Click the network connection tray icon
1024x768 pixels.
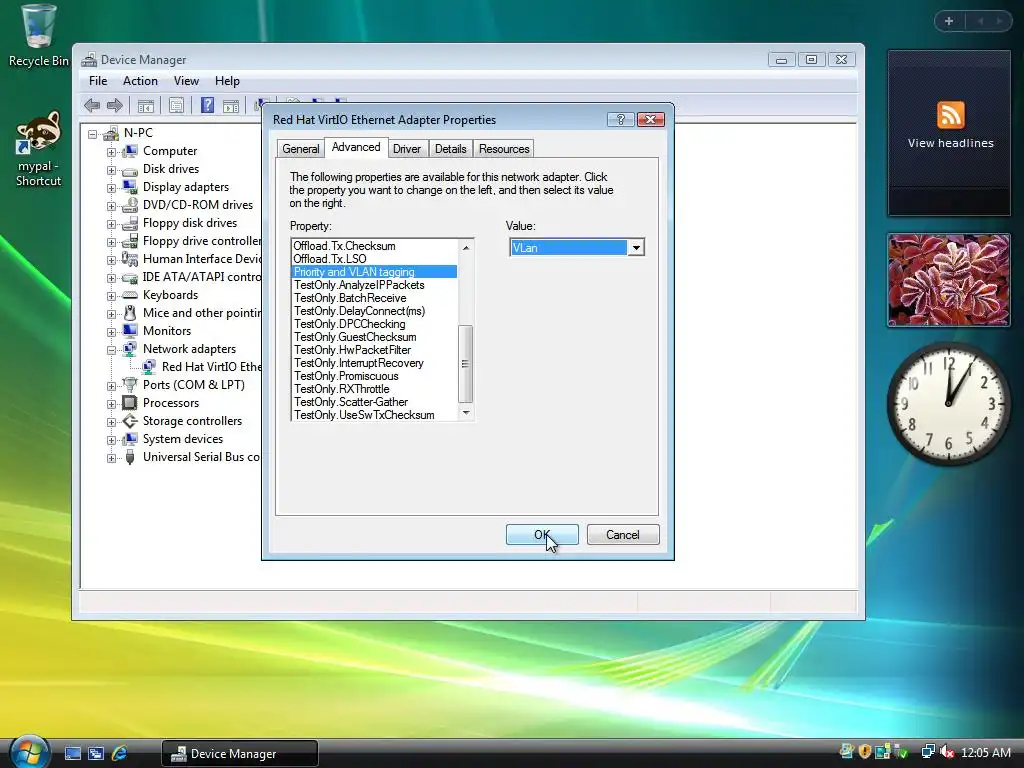pos(927,752)
